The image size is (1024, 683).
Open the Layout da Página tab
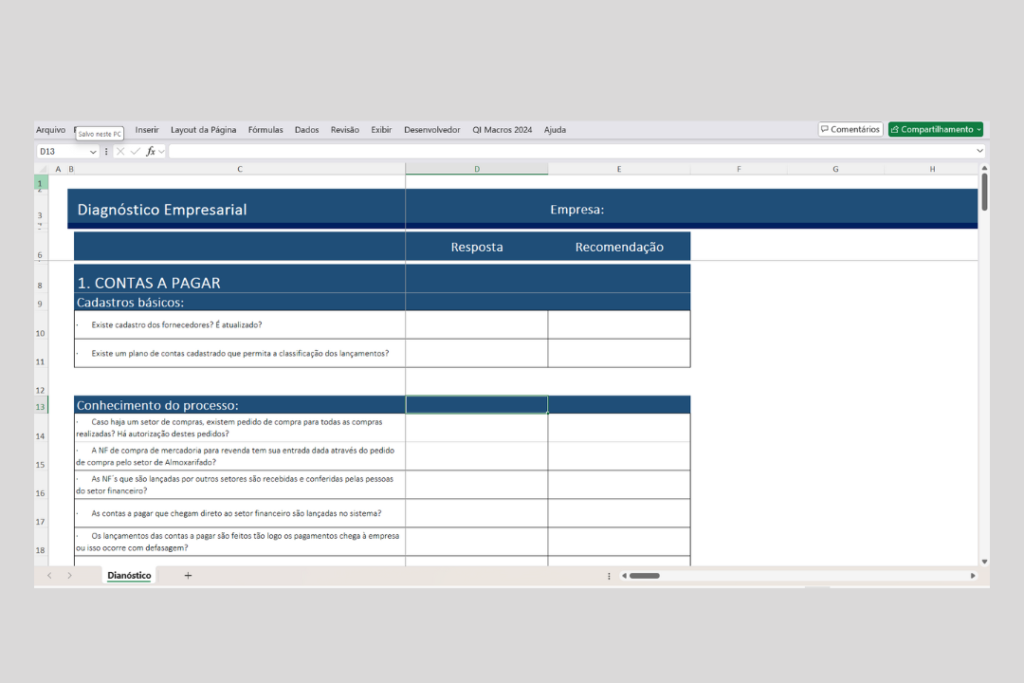203,130
